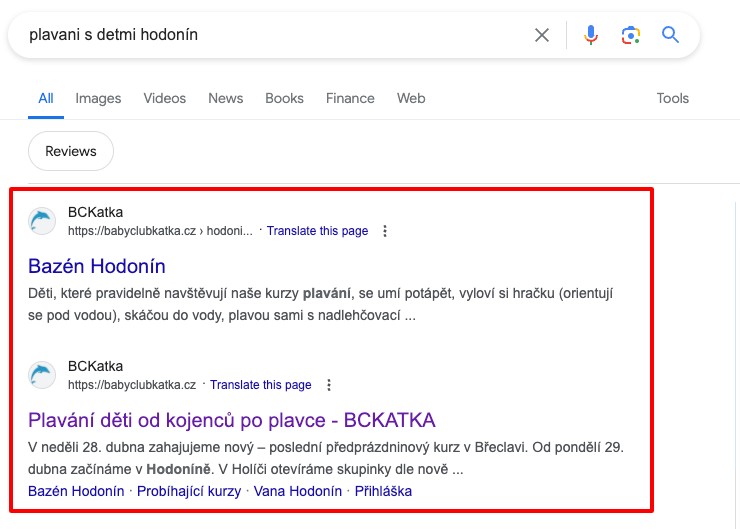Switch to the Images tab

(98, 98)
